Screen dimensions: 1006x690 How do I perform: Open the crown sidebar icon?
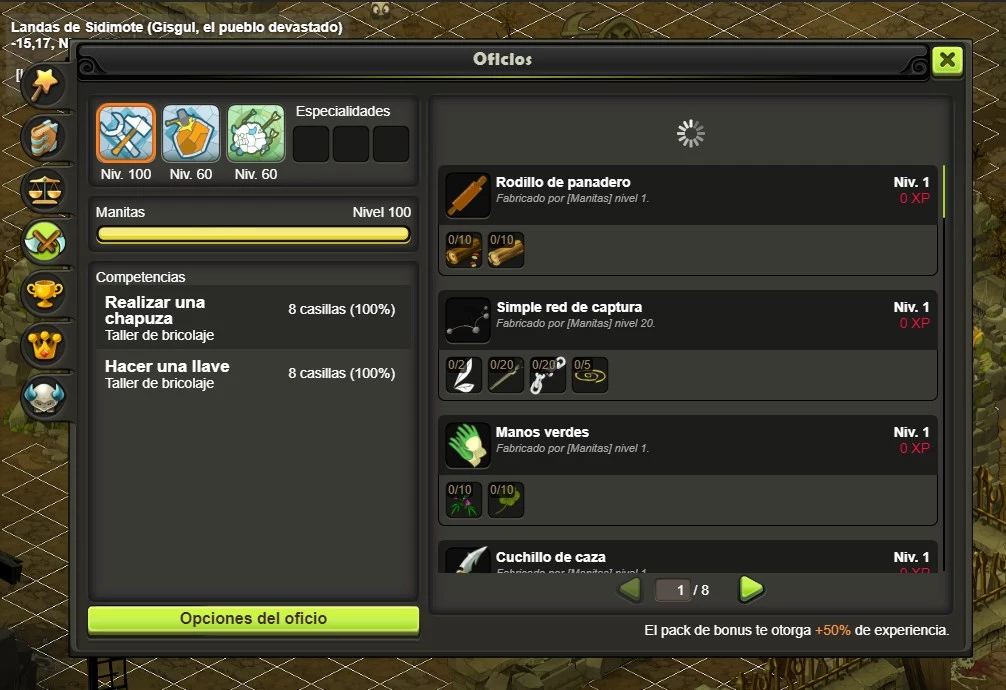pyautogui.click(x=44, y=346)
